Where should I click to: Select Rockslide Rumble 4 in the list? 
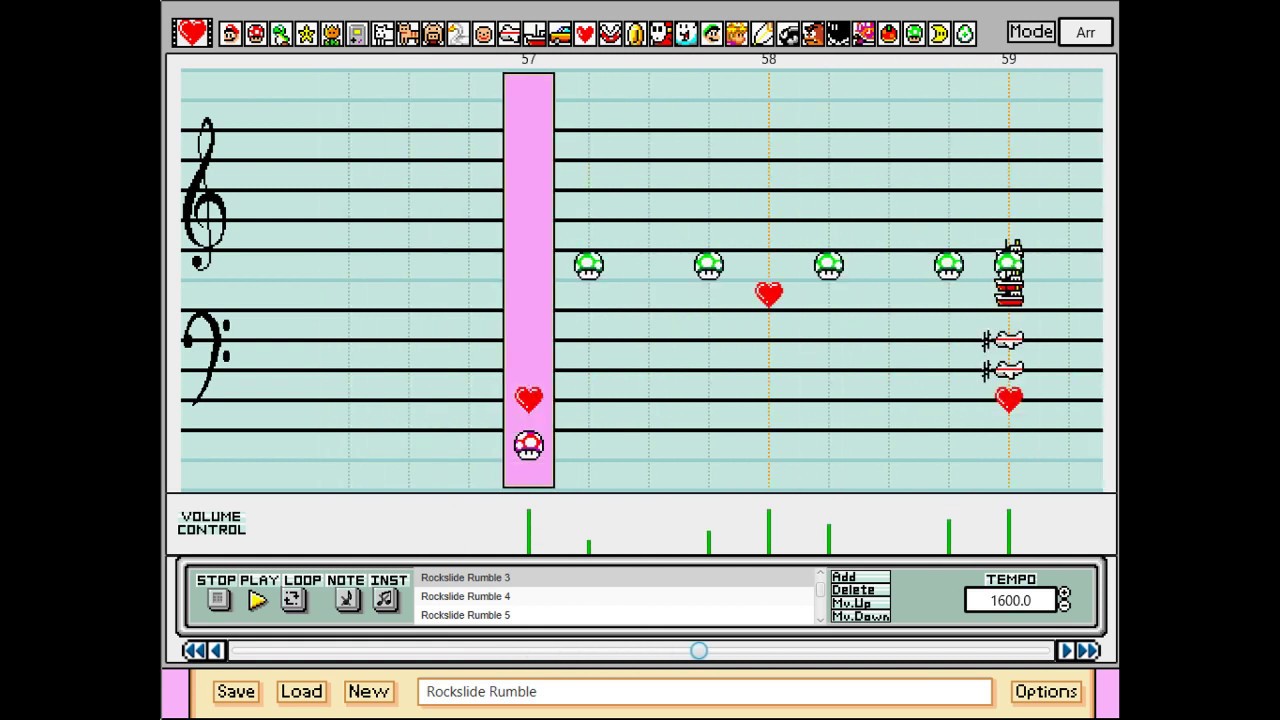pos(616,596)
